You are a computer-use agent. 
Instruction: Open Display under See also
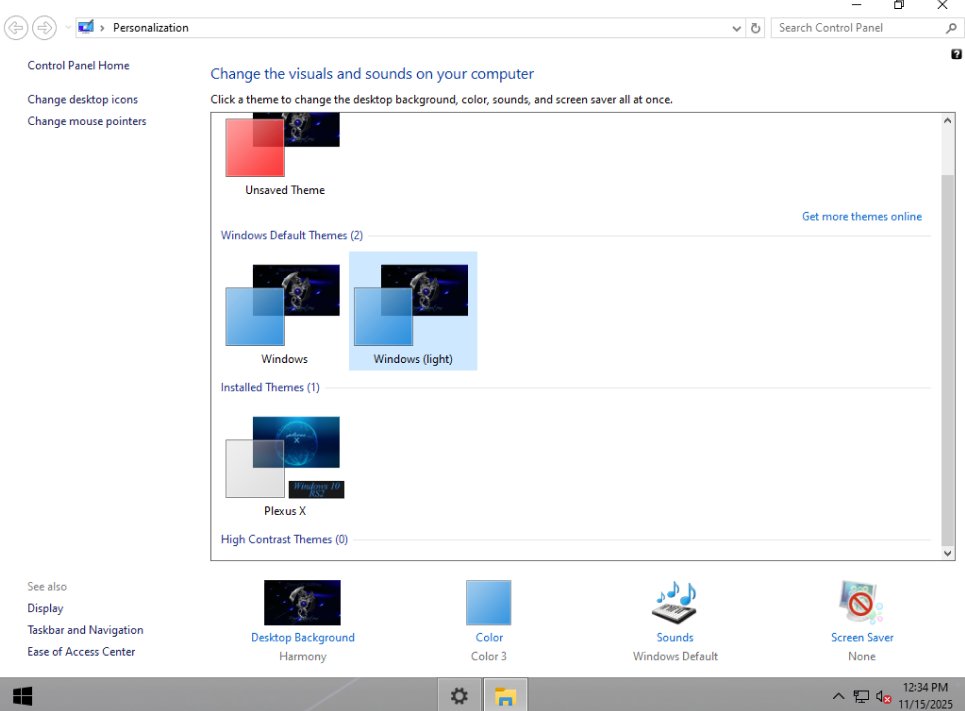click(45, 608)
